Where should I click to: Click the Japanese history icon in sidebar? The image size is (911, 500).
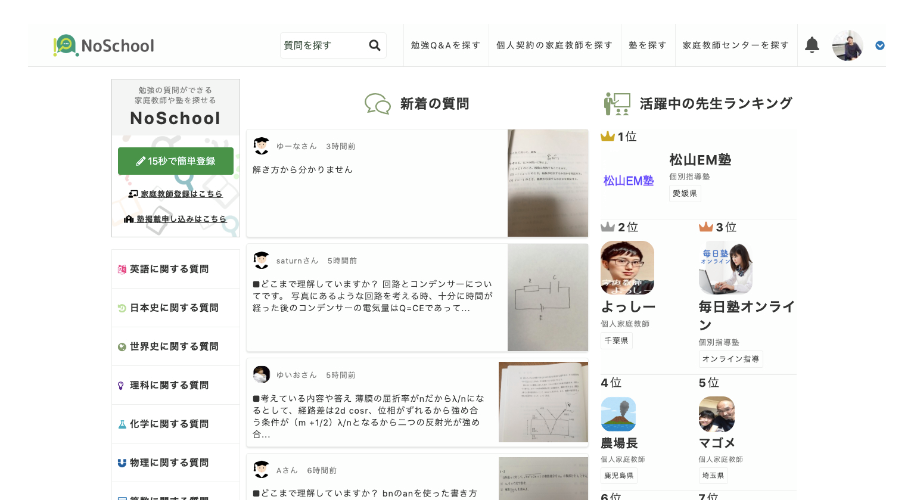(x=121, y=308)
